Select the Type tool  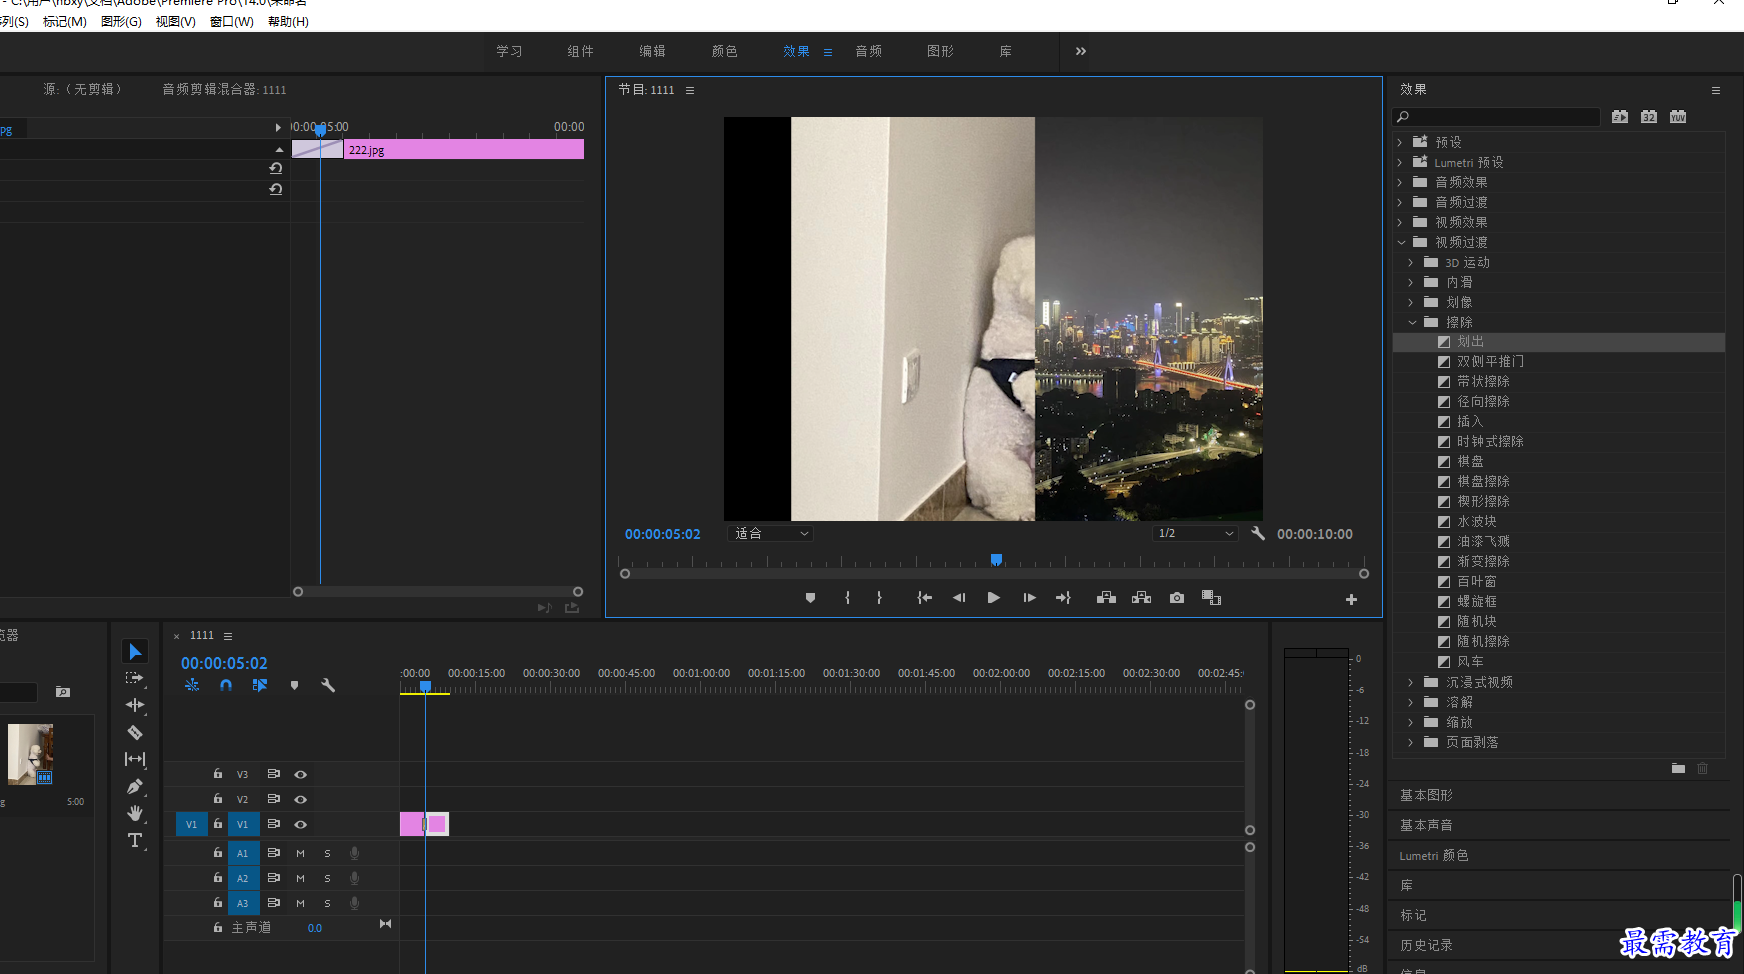tap(135, 840)
